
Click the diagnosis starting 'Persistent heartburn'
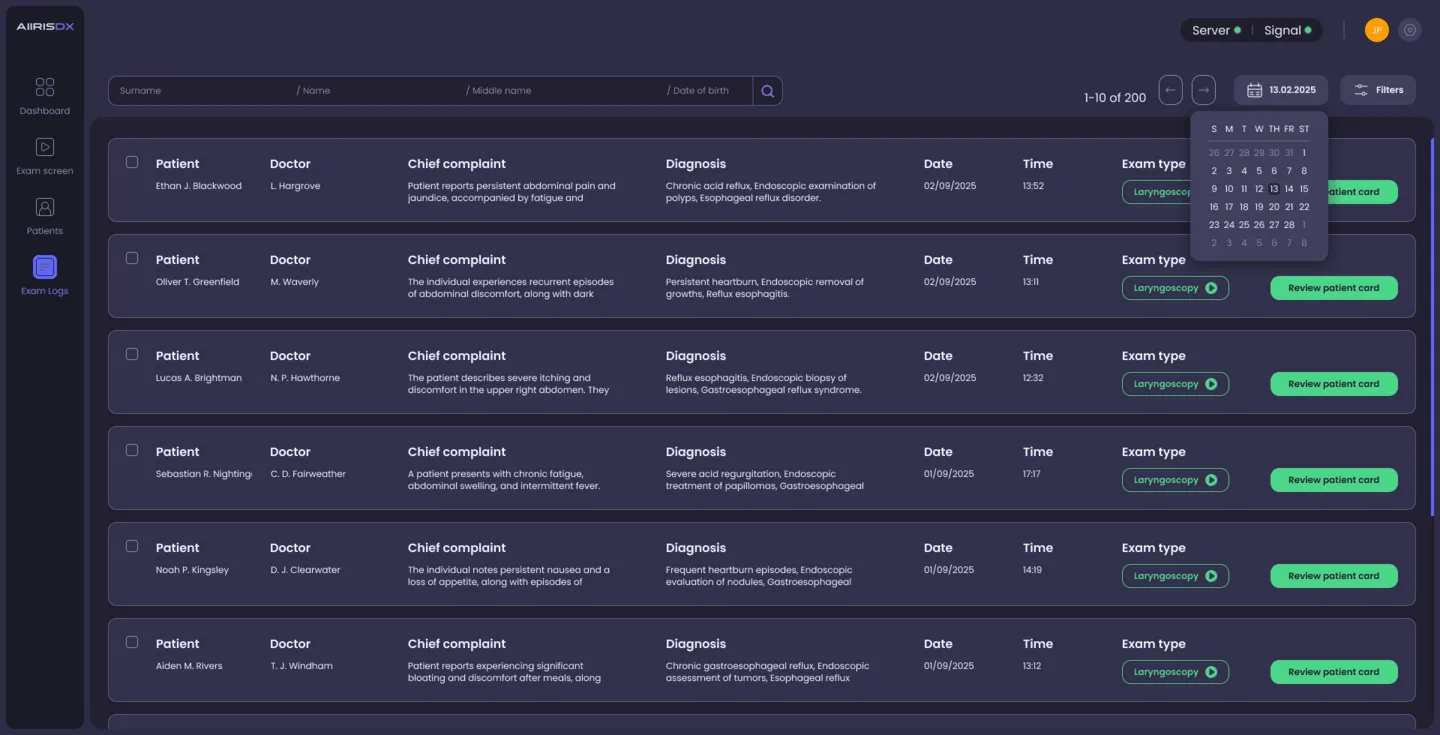click(x=765, y=288)
